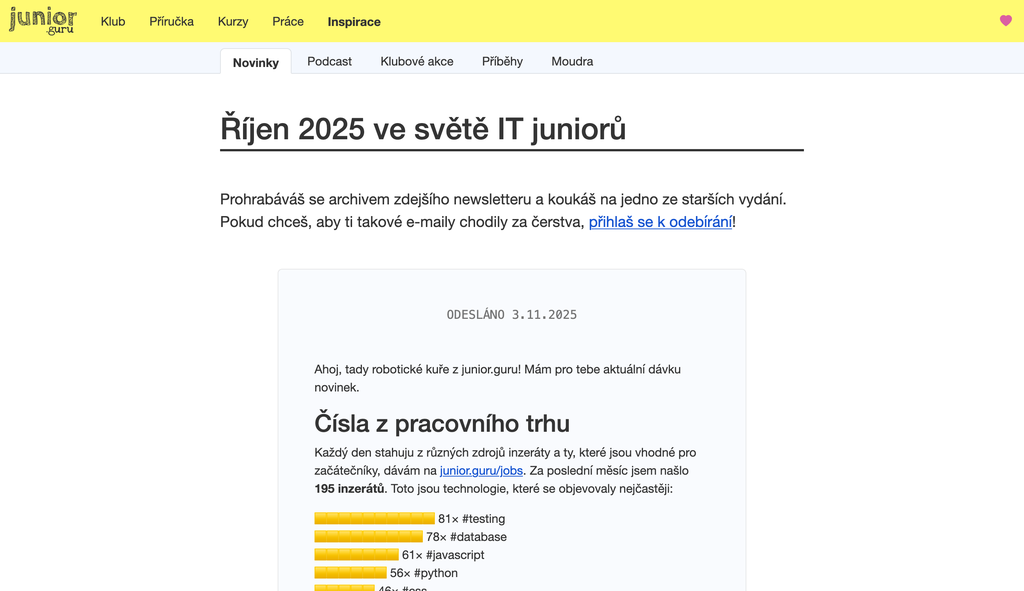Click the yellow bar for #testing
1024x591 pixels.
tap(374, 519)
